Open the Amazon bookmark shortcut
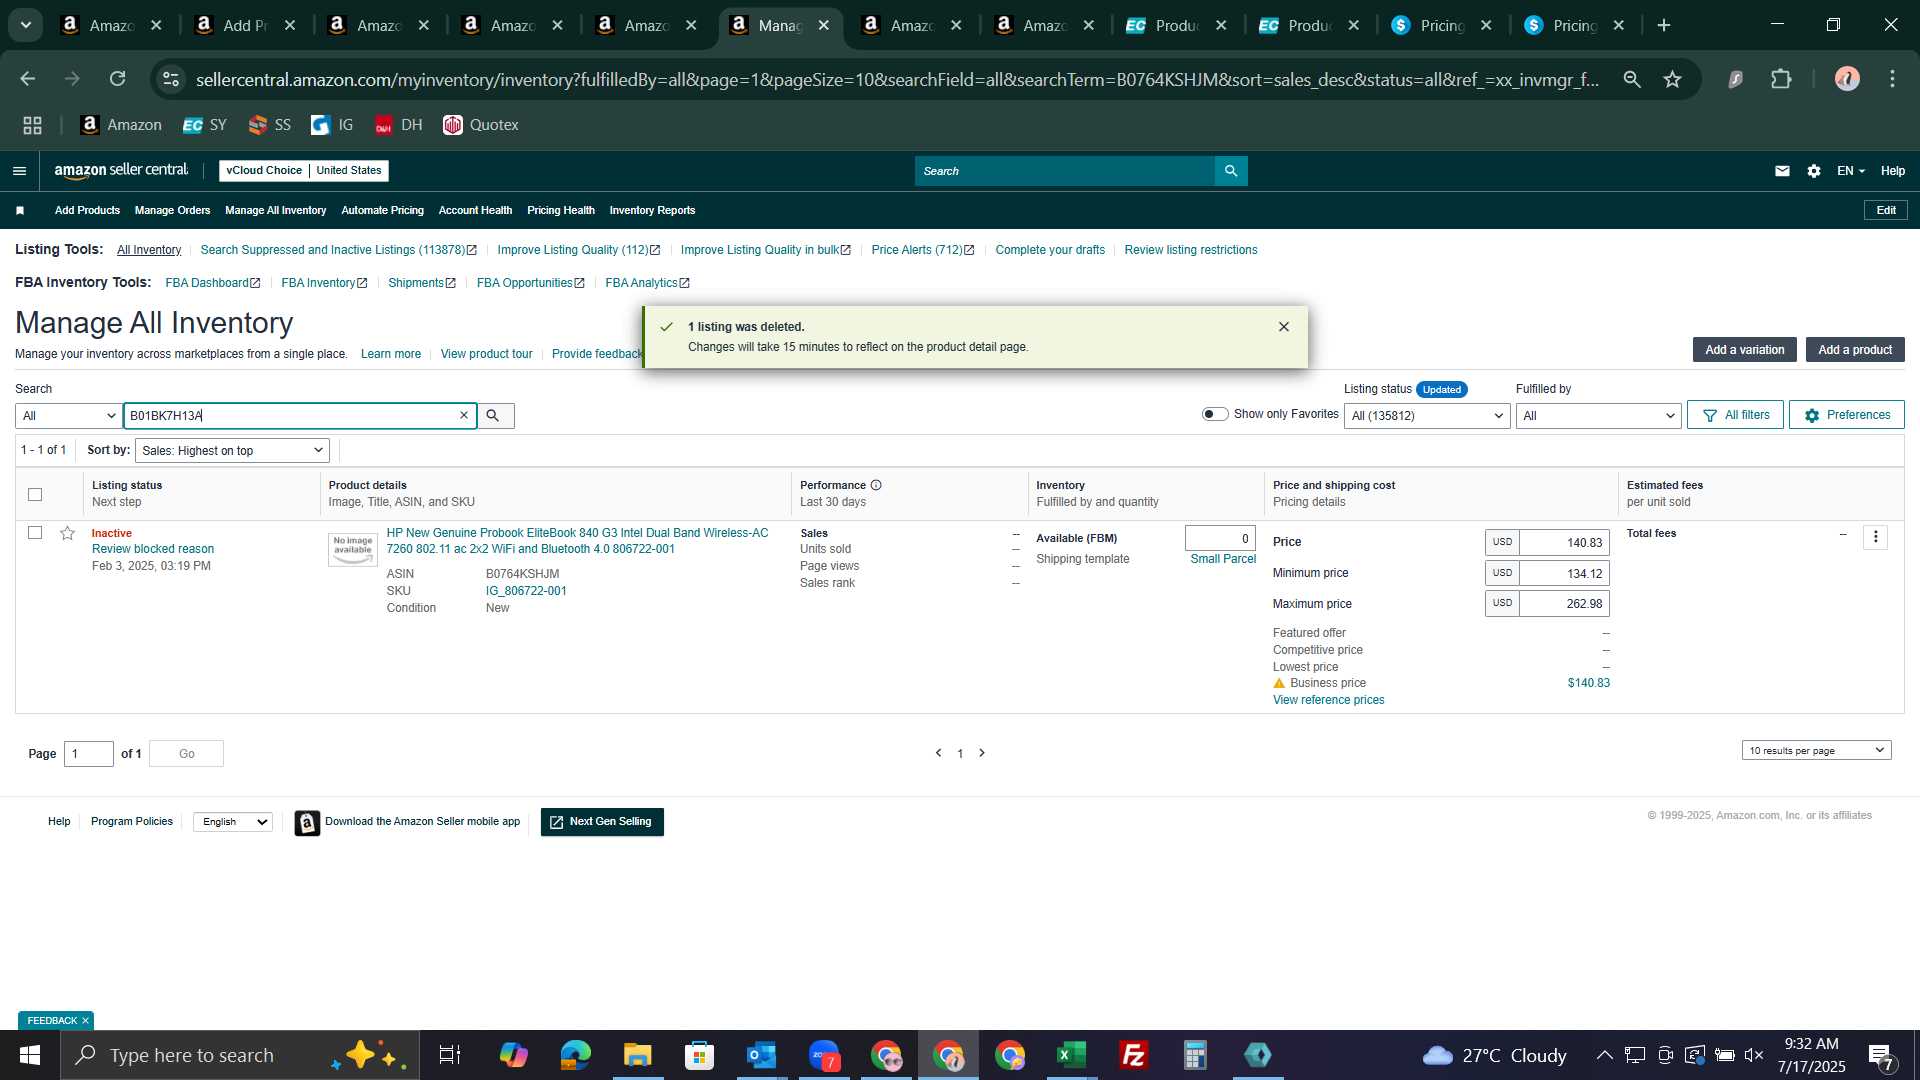This screenshot has width=1920, height=1080. pyautogui.click(x=121, y=125)
